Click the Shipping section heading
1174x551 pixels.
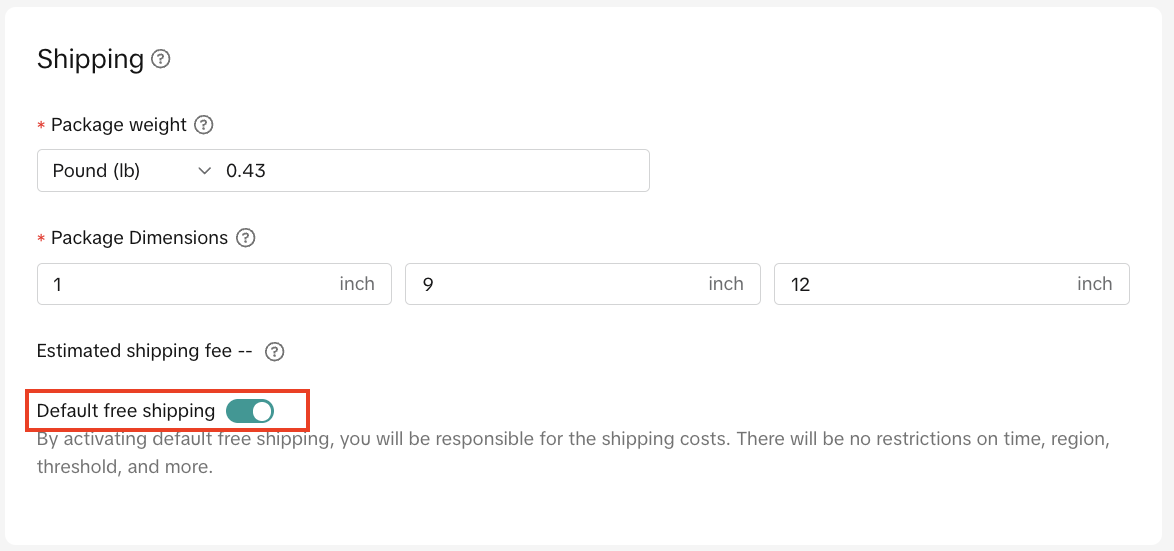(x=90, y=59)
